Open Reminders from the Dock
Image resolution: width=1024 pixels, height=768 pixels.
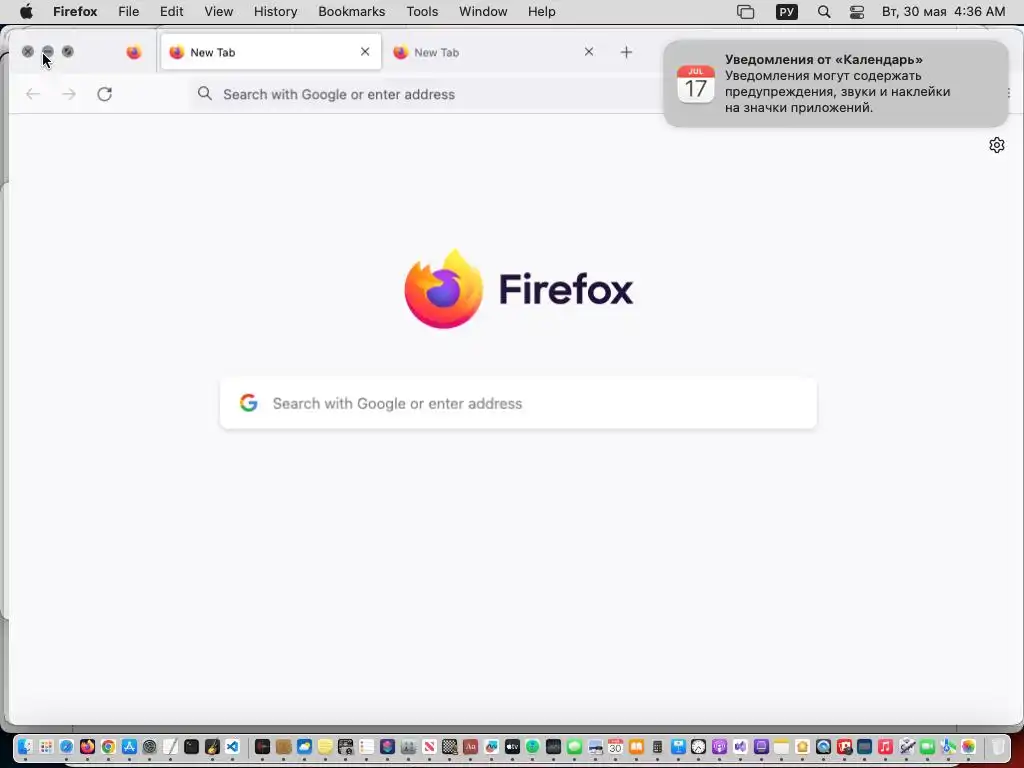point(366,746)
